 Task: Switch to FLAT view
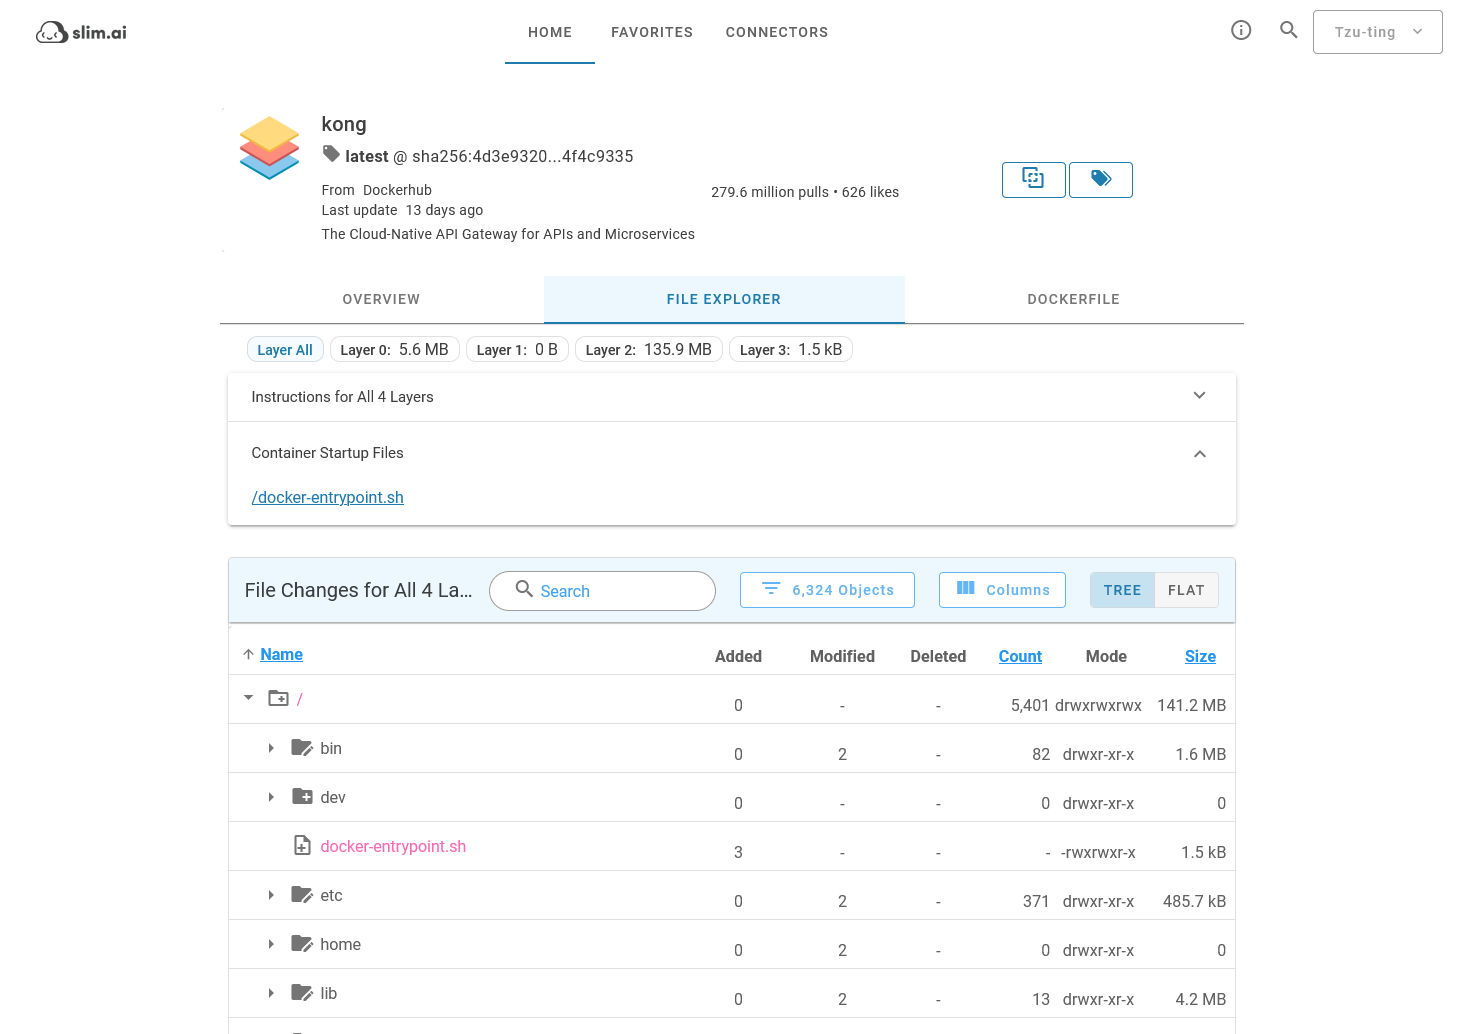(1186, 590)
